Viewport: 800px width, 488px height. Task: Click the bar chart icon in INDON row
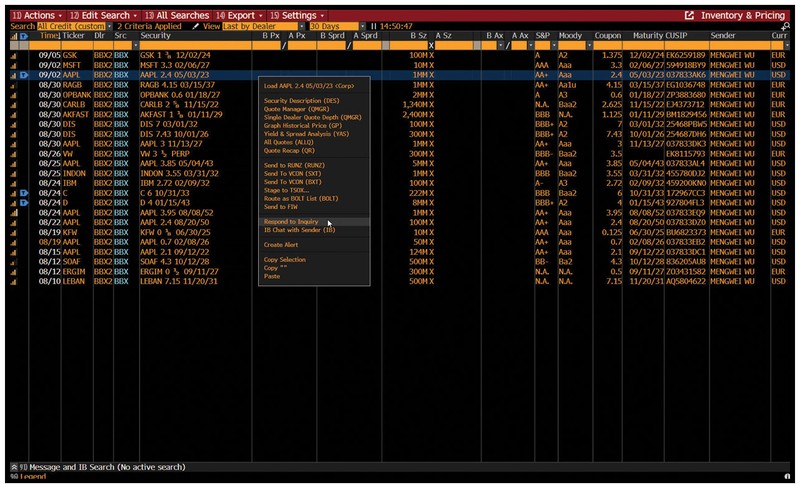14,174
